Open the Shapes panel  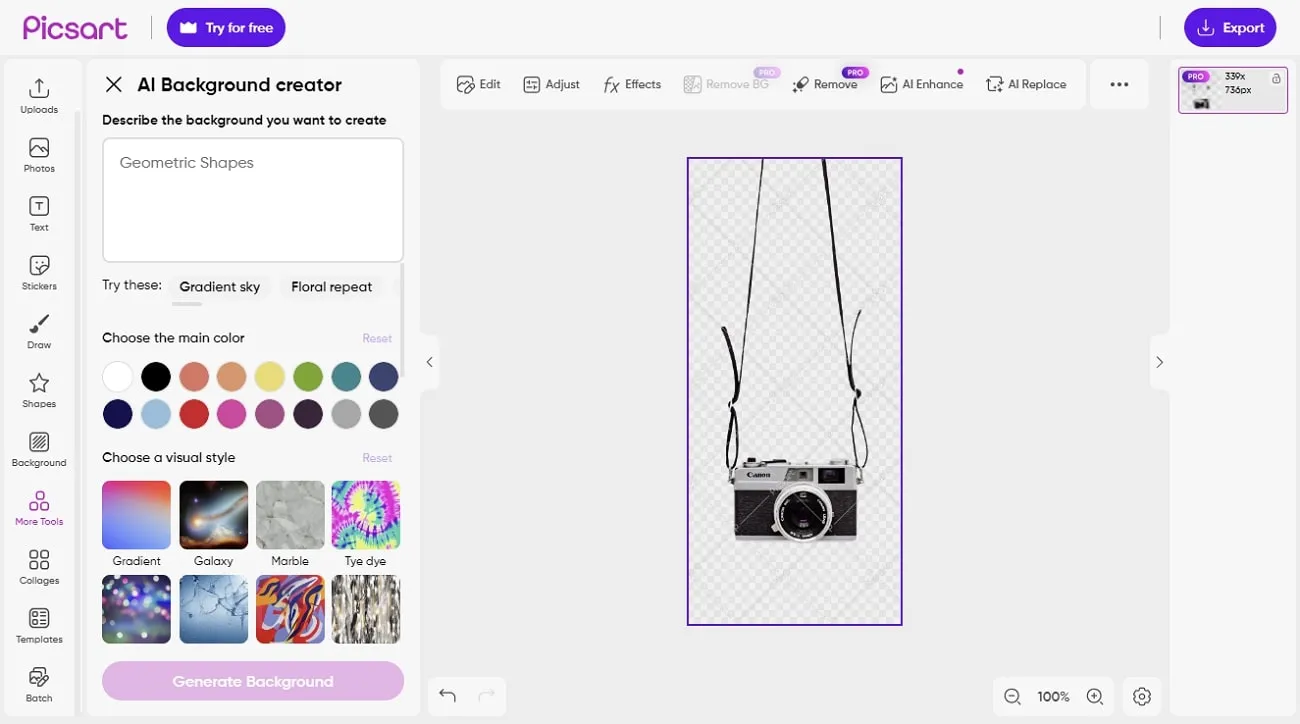click(x=38, y=389)
